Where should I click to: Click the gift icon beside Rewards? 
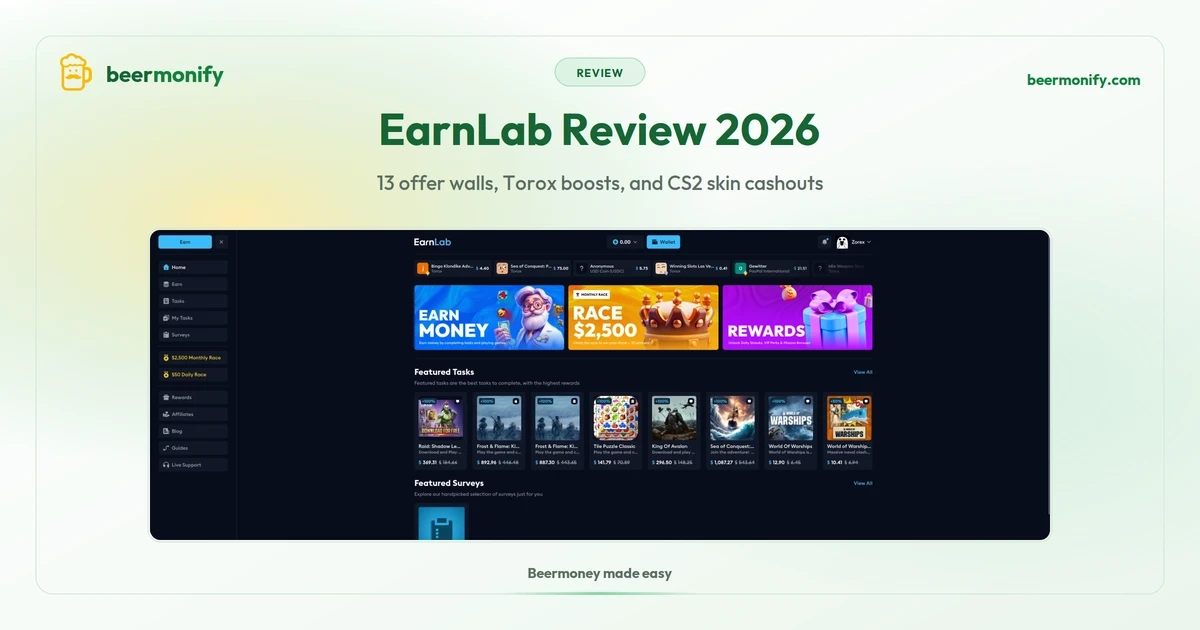pyautogui.click(x=166, y=397)
